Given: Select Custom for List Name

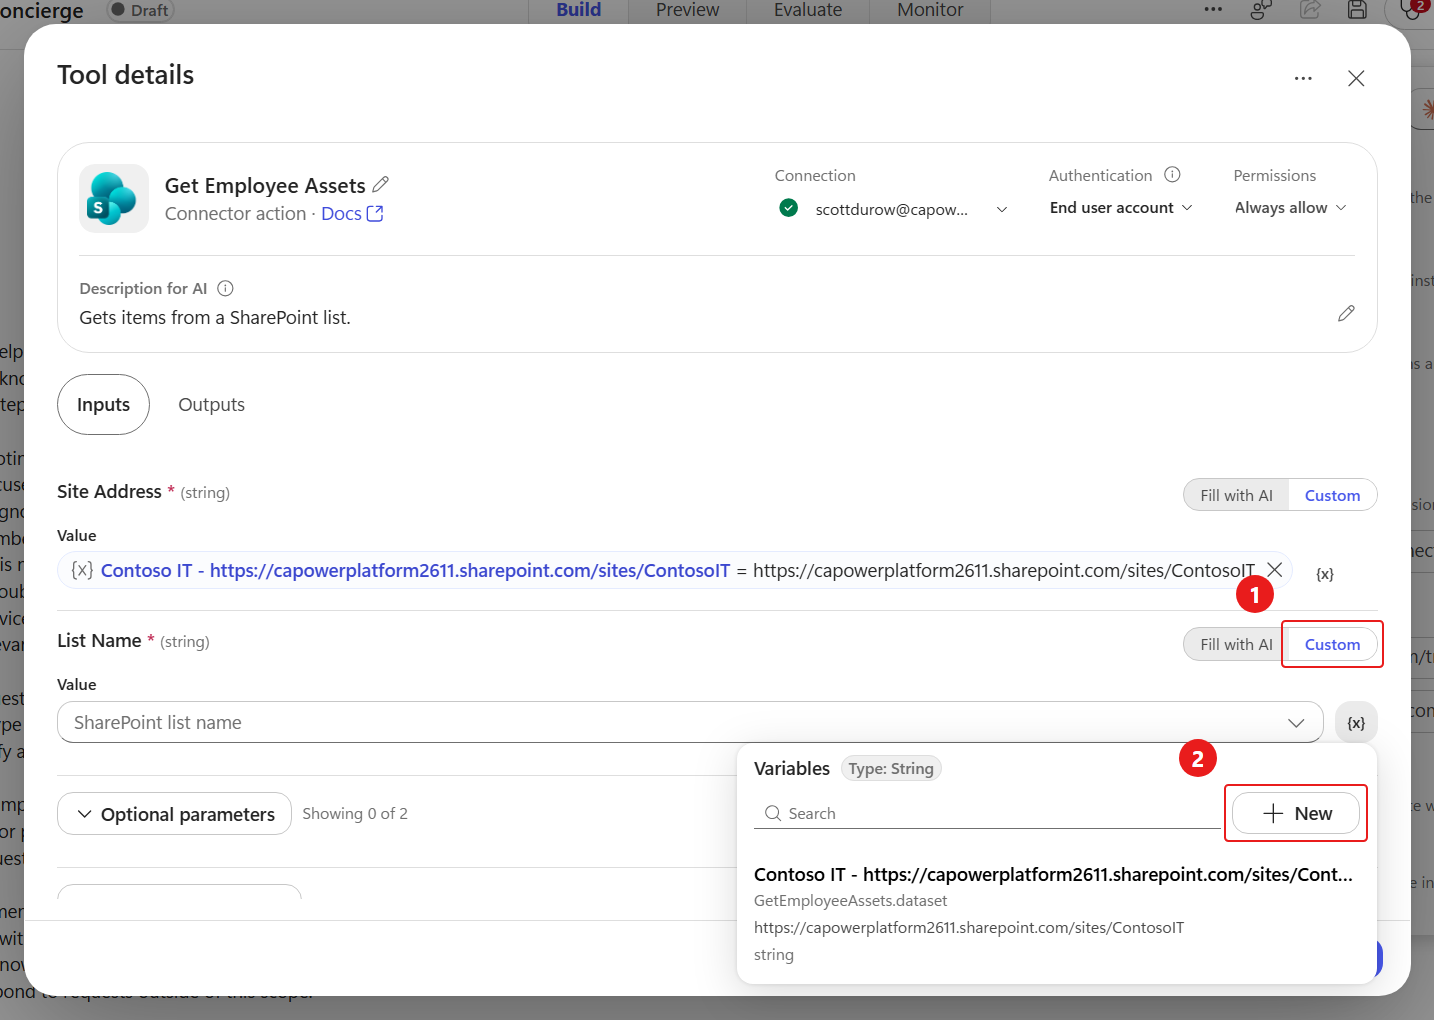Looking at the screenshot, I should (1332, 644).
